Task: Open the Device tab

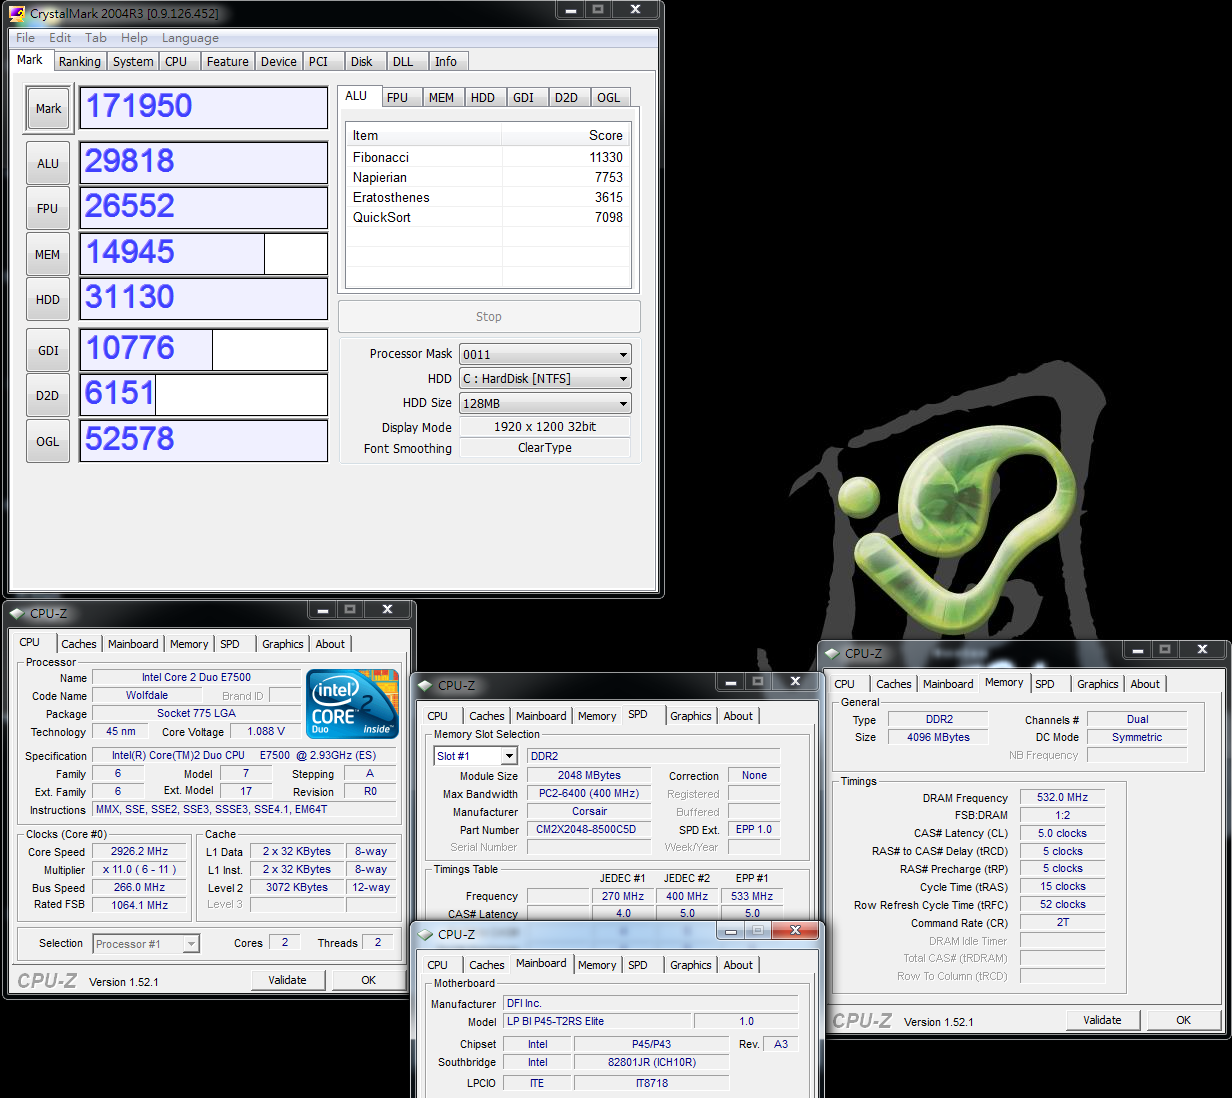Action: pyautogui.click(x=278, y=62)
